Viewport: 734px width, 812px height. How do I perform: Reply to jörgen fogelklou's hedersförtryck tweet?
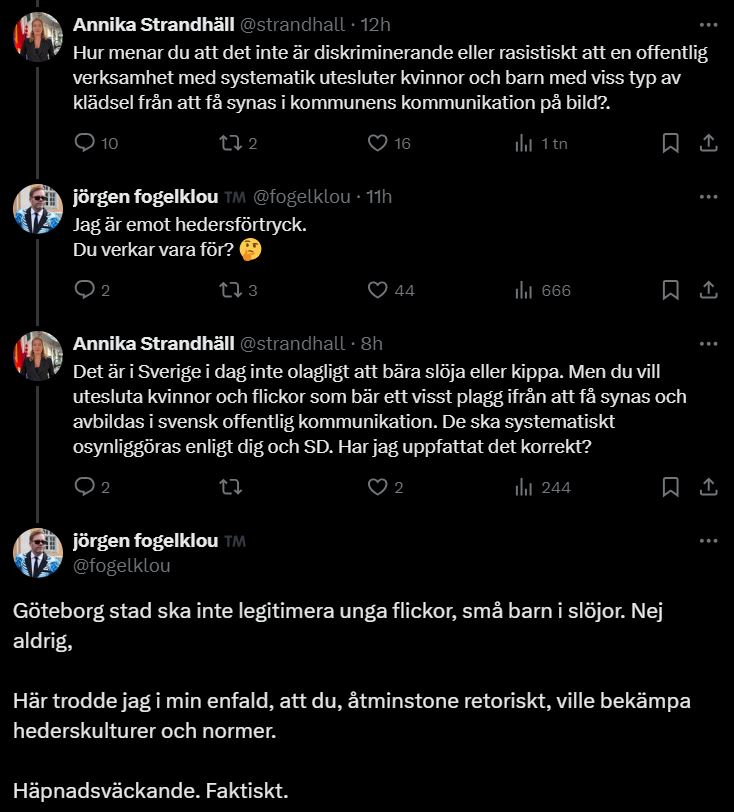[85, 290]
